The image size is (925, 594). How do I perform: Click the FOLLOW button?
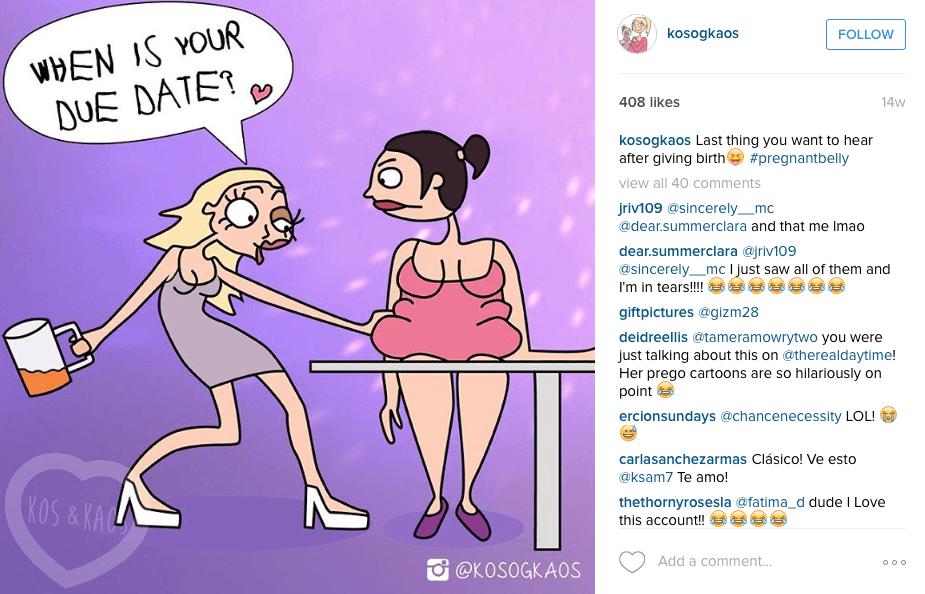865,34
